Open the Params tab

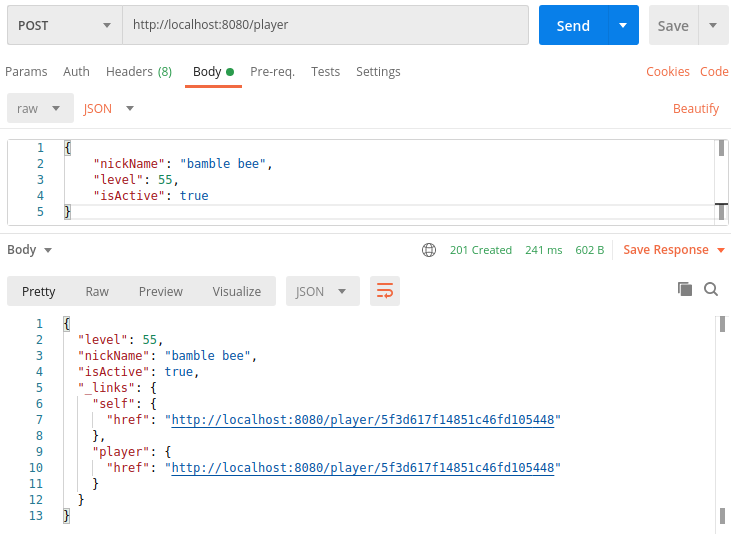tap(26, 72)
